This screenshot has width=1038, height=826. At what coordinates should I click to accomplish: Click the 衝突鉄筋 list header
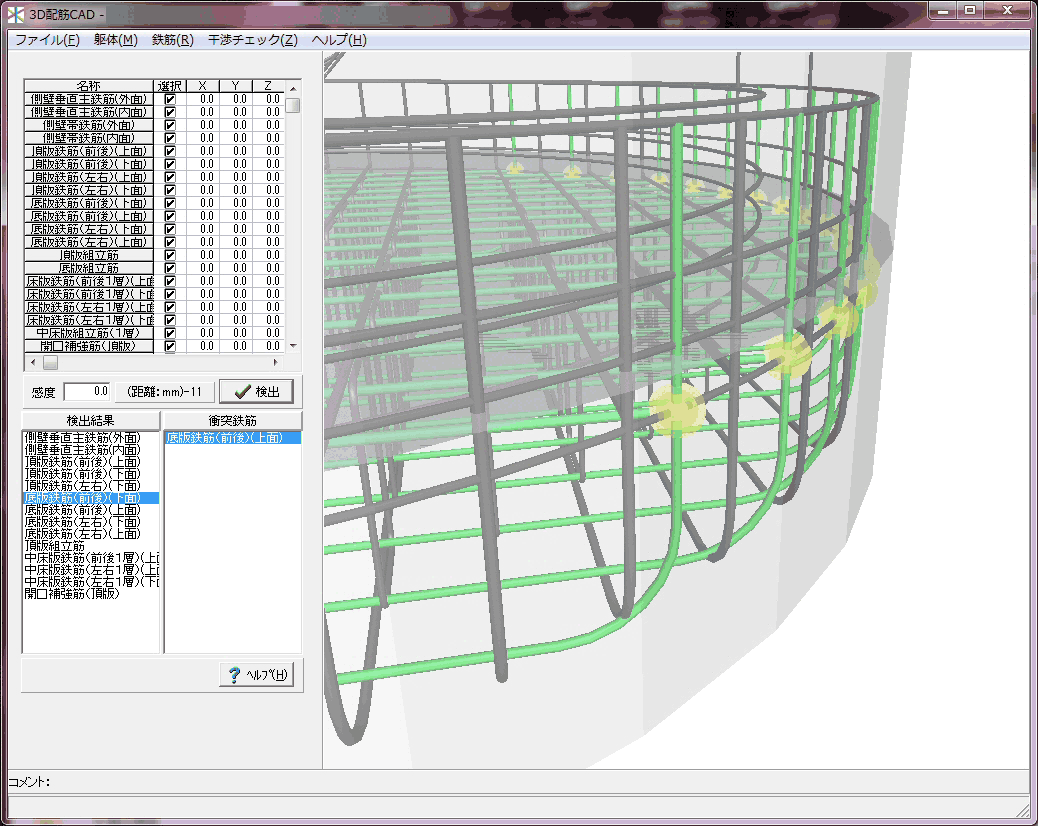(232, 420)
